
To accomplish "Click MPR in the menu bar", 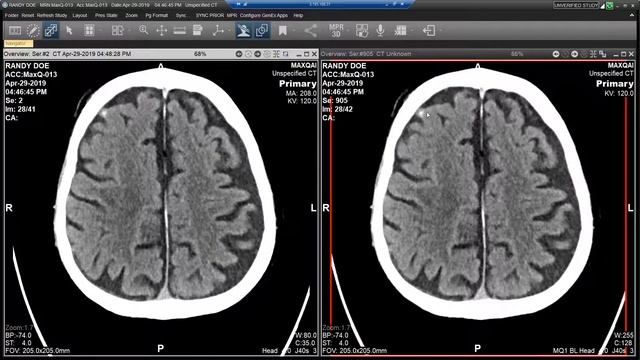I will (231, 16).
